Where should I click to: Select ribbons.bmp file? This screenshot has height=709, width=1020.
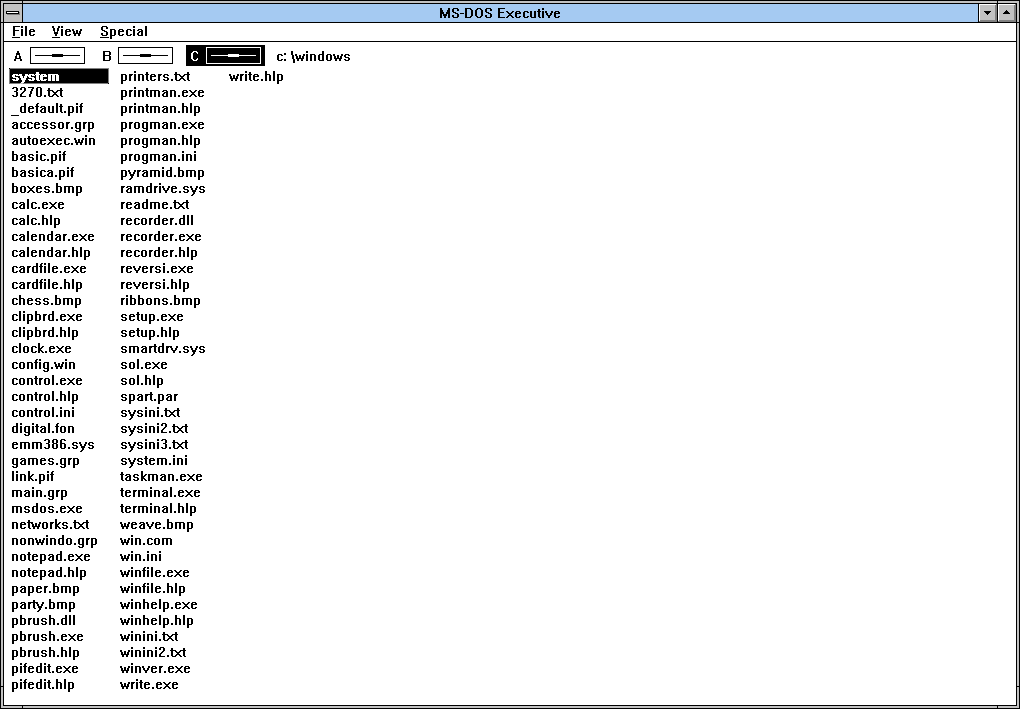[x=160, y=301]
